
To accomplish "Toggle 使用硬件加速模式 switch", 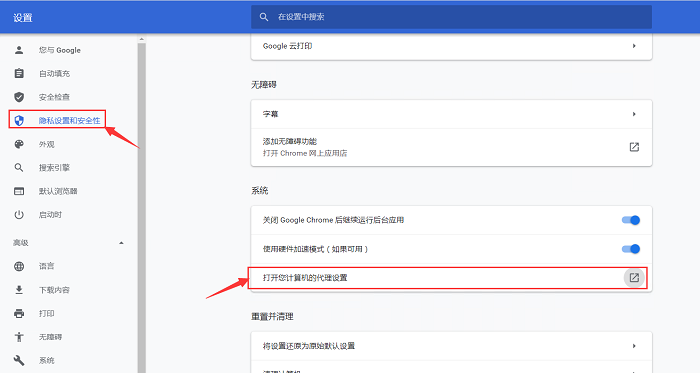I will (x=631, y=249).
